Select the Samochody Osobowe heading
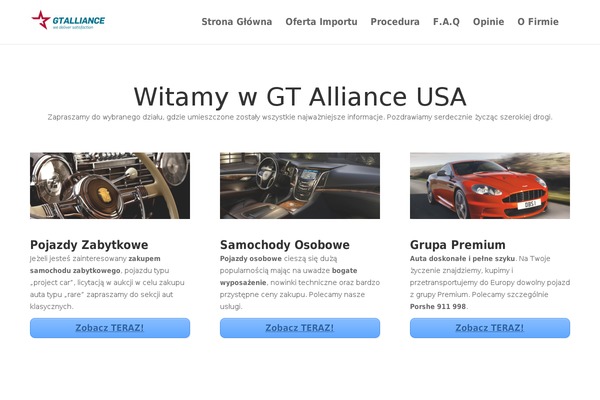The image size is (600, 400). pos(285,245)
